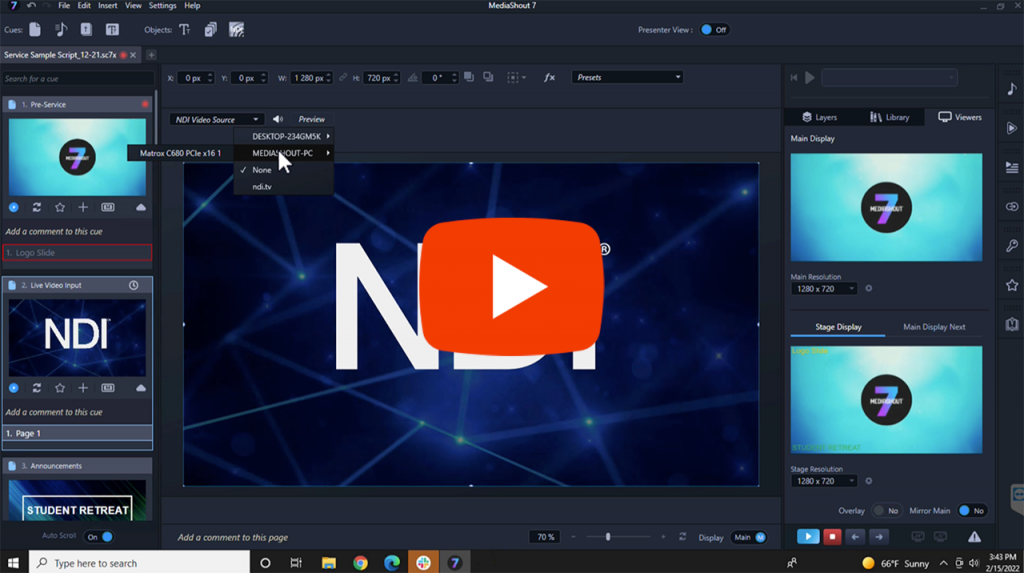Screen dimensions: 1024x573
Task: Open the book icon panel in right sidebar
Action: (1012, 325)
